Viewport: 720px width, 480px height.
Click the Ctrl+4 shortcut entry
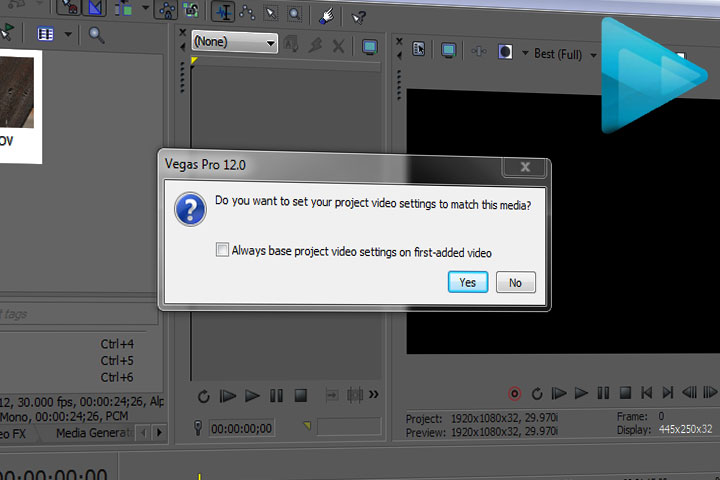117,344
